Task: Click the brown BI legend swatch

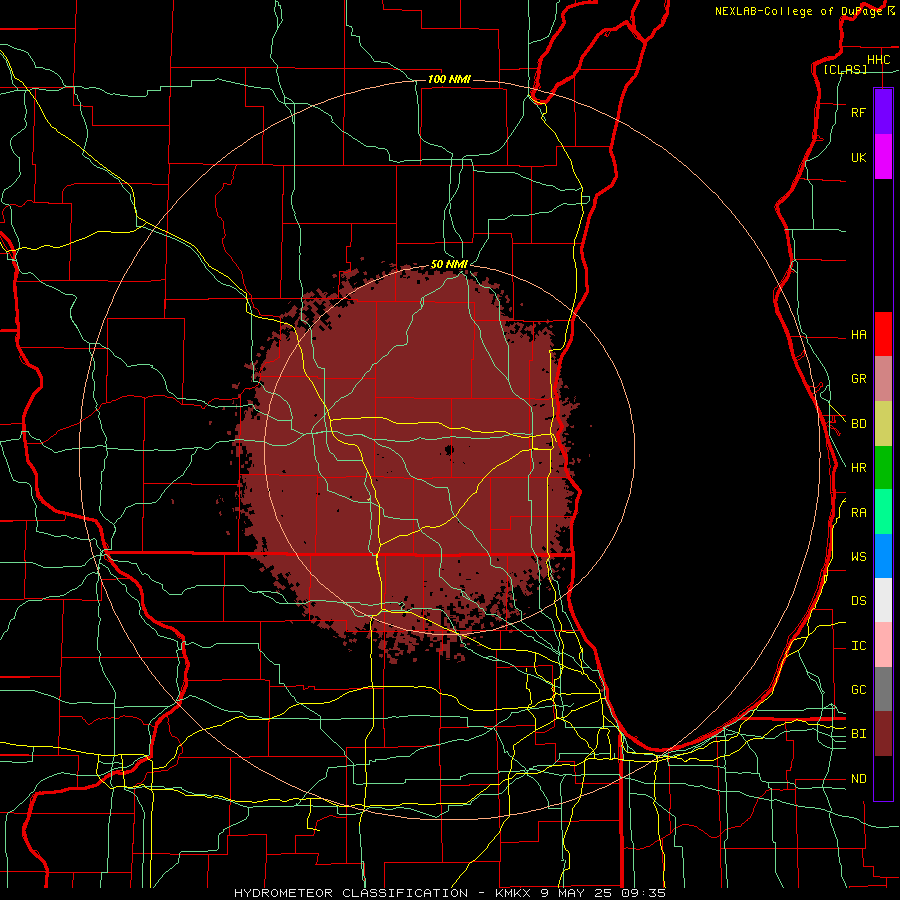Action: [883, 734]
